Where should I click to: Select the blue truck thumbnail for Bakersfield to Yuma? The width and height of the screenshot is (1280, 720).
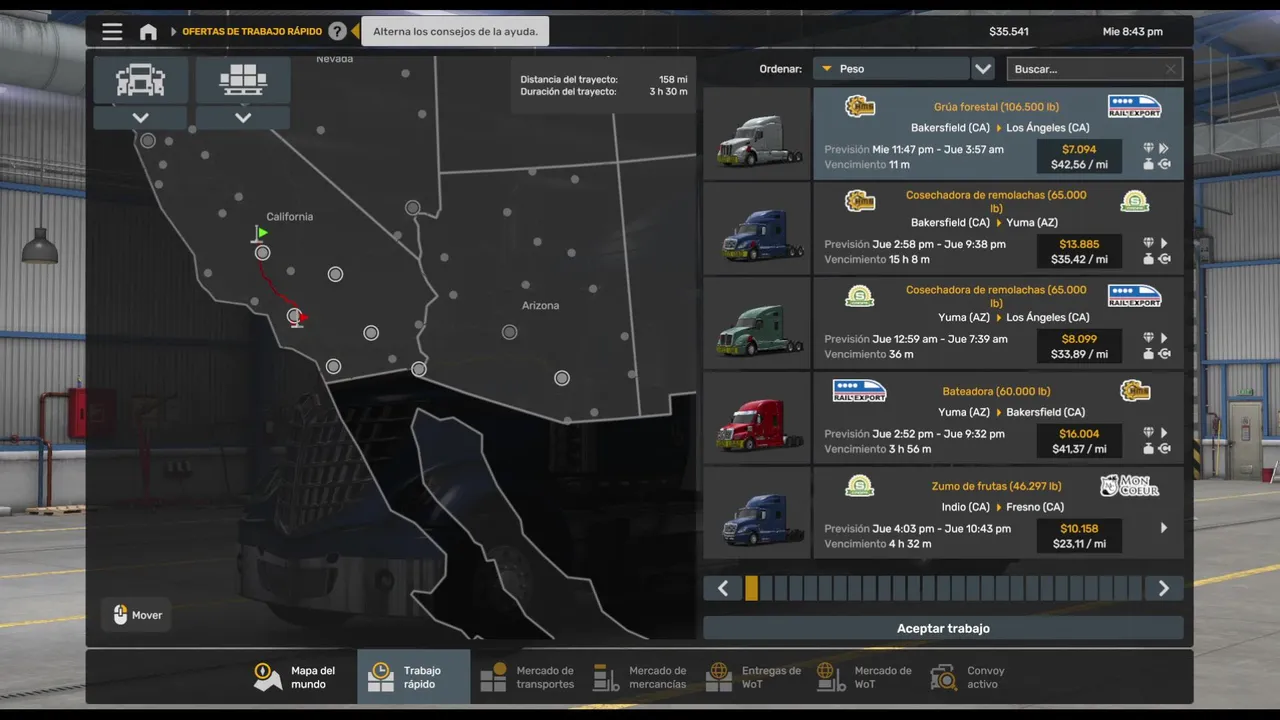pos(757,228)
